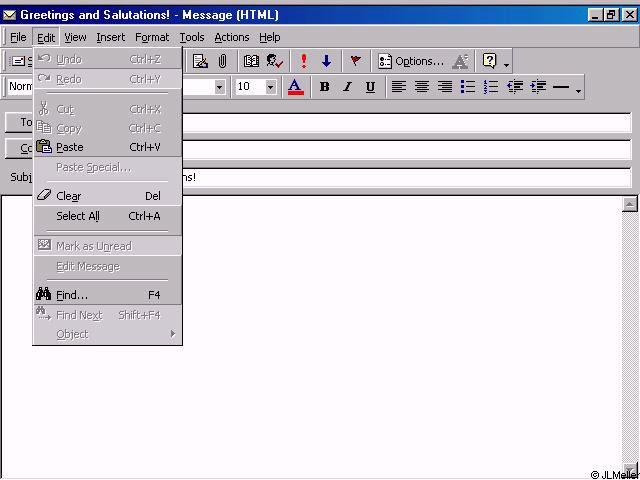This screenshot has height=480, width=640.
Task: Decrease indent icon
Action: 515,87
